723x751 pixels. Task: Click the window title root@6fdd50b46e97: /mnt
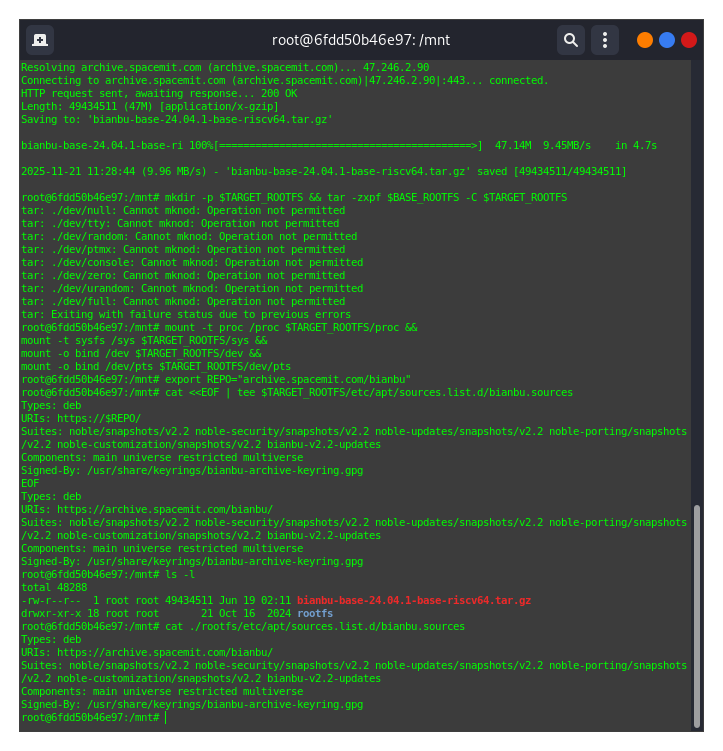coord(361,40)
